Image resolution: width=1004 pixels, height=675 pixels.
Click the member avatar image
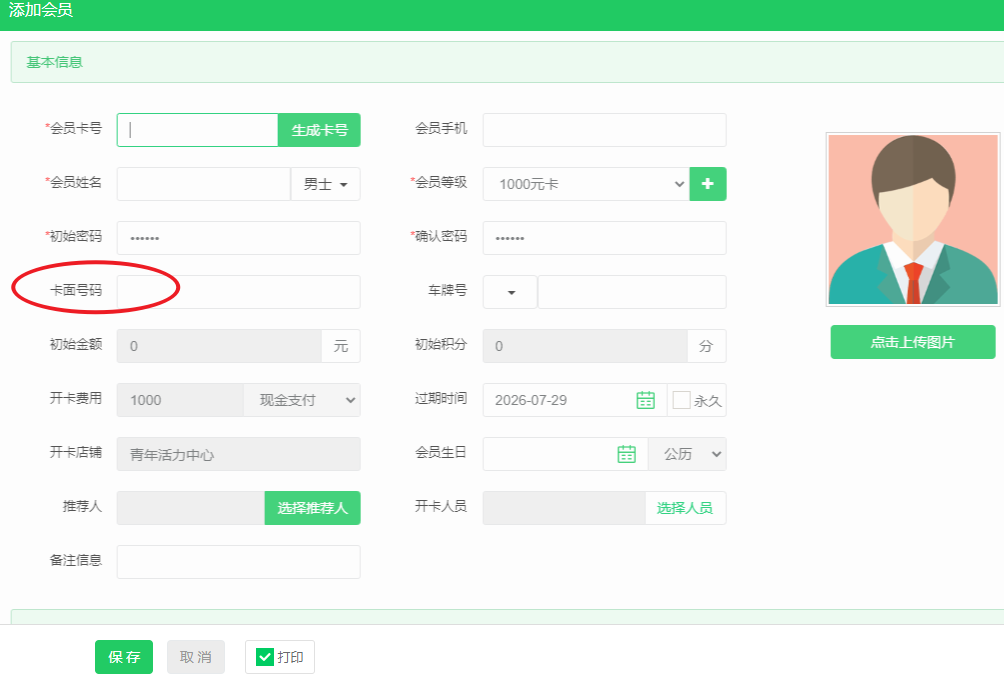[913, 220]
